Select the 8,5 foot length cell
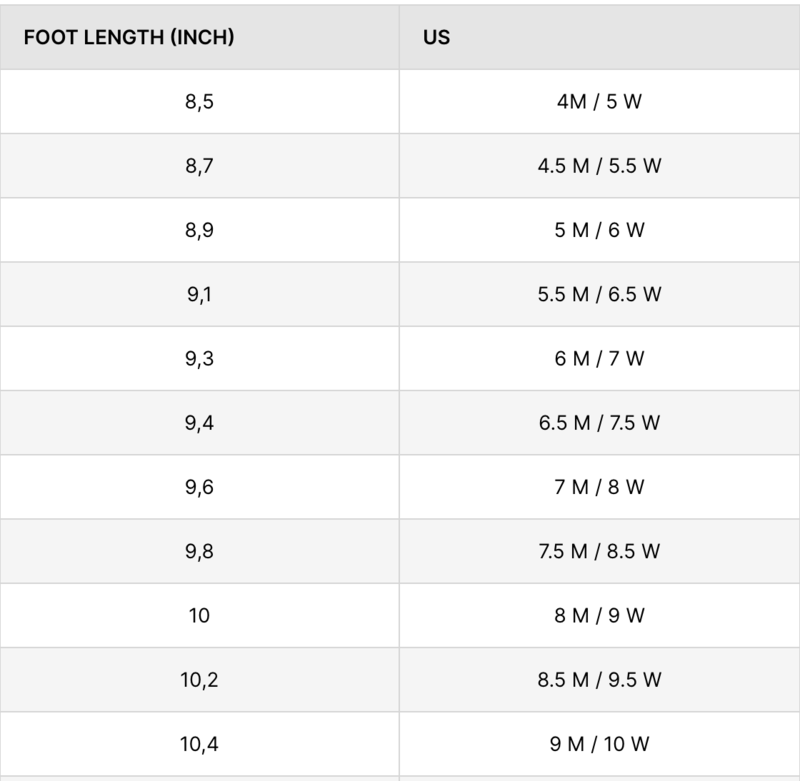 pyautogui.click(x=199, y=102)
